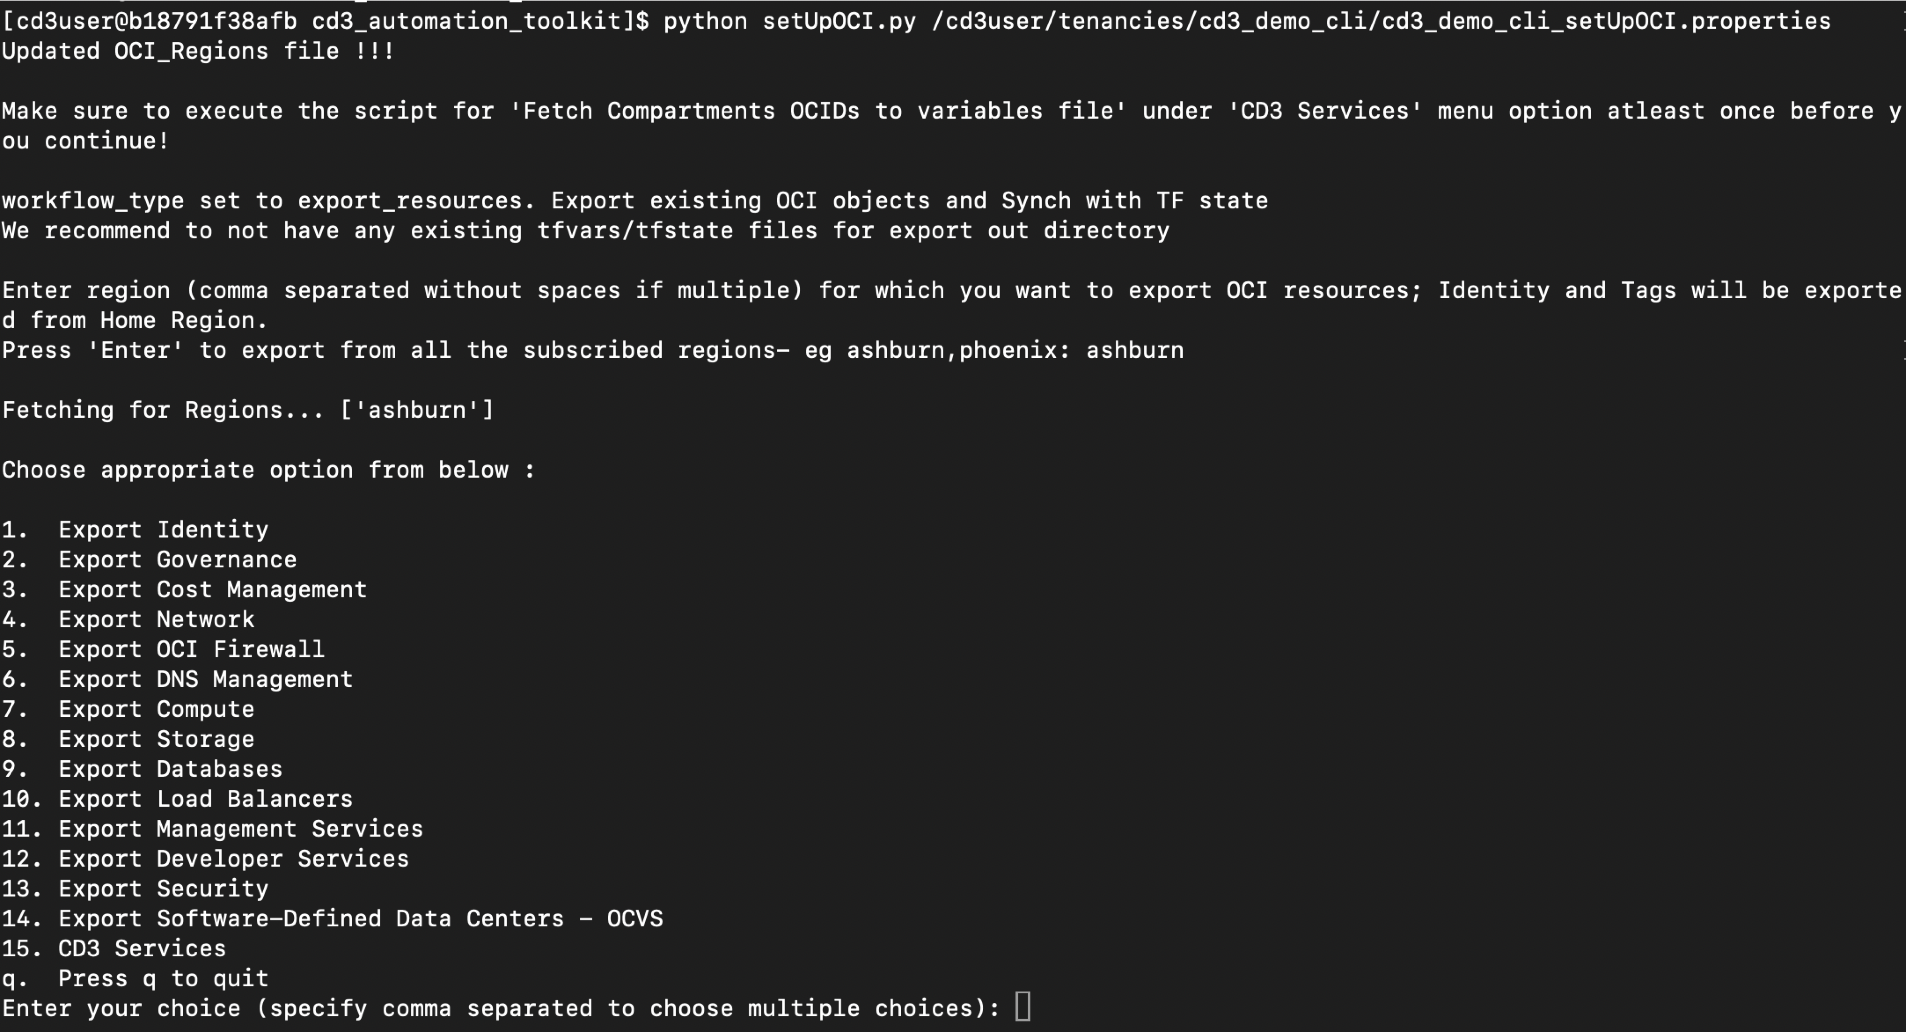
Task: Select the Export DNS Management line
Action: [177, 680]
